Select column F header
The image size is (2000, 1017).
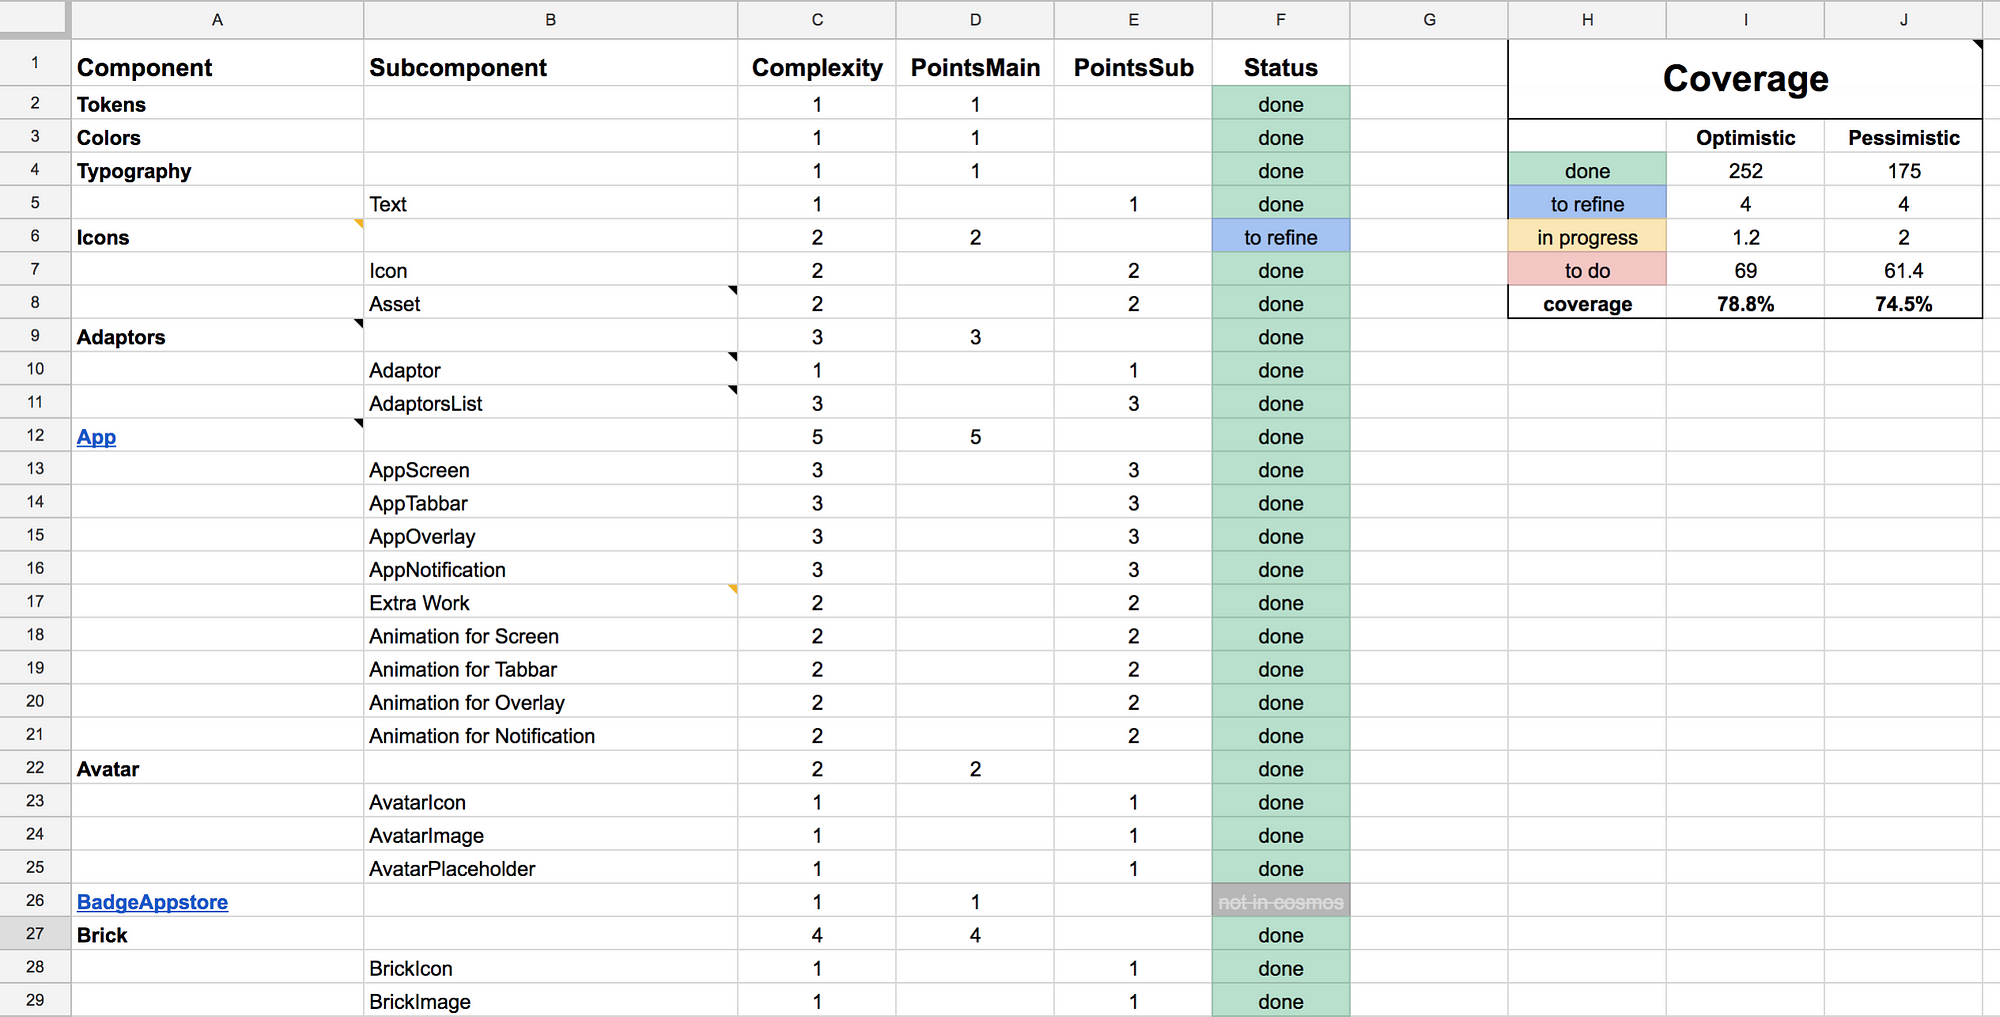(x=1281, y=20)
